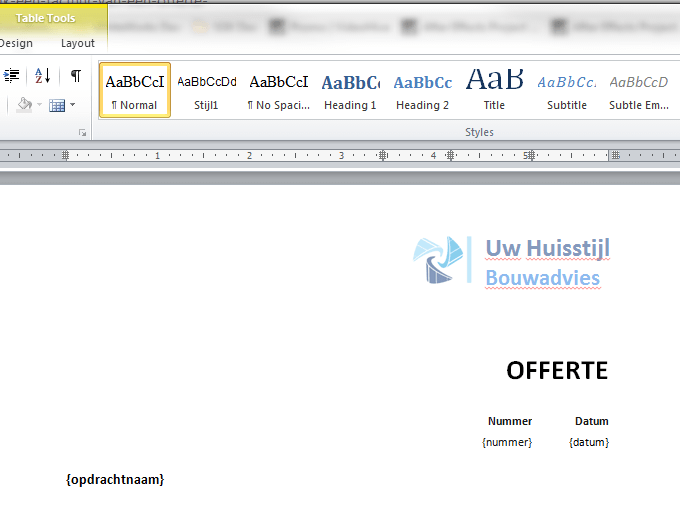Open Paragraph dialog launcher icon
Viewport: 680px width, 509px height.
(82, 133)
